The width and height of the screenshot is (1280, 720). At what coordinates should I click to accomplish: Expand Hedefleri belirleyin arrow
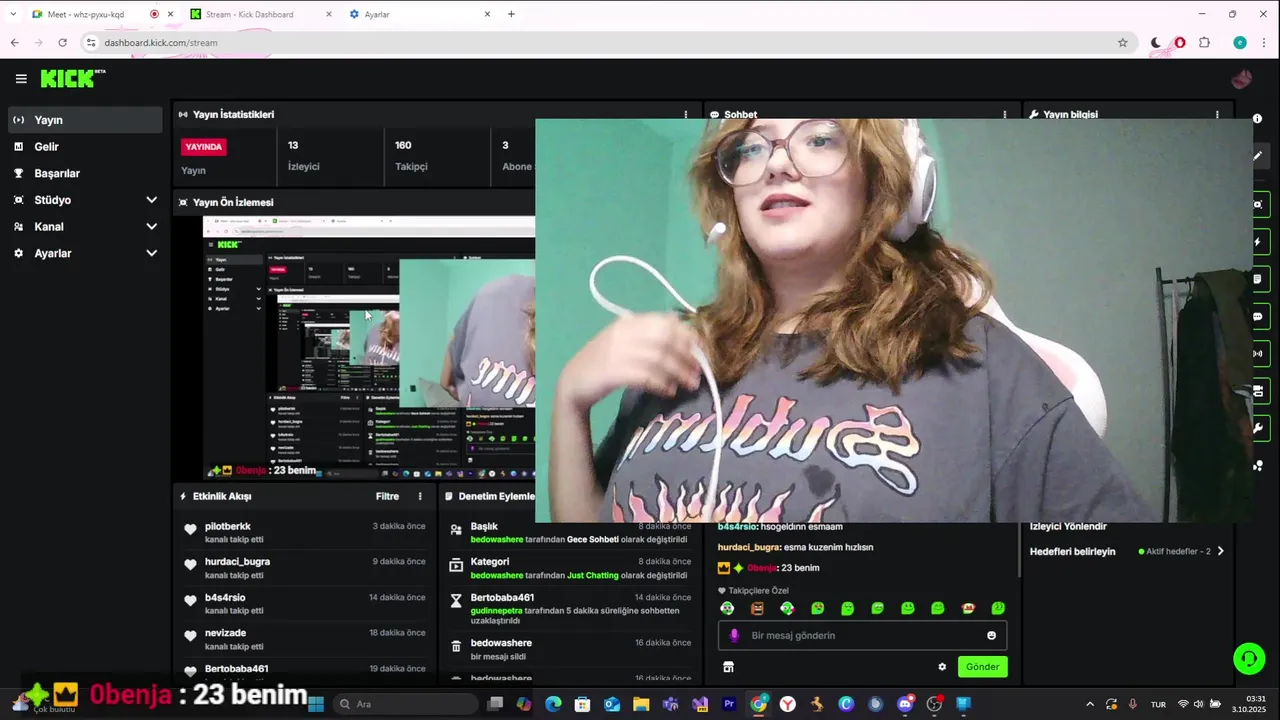(x=1220, y=551)
